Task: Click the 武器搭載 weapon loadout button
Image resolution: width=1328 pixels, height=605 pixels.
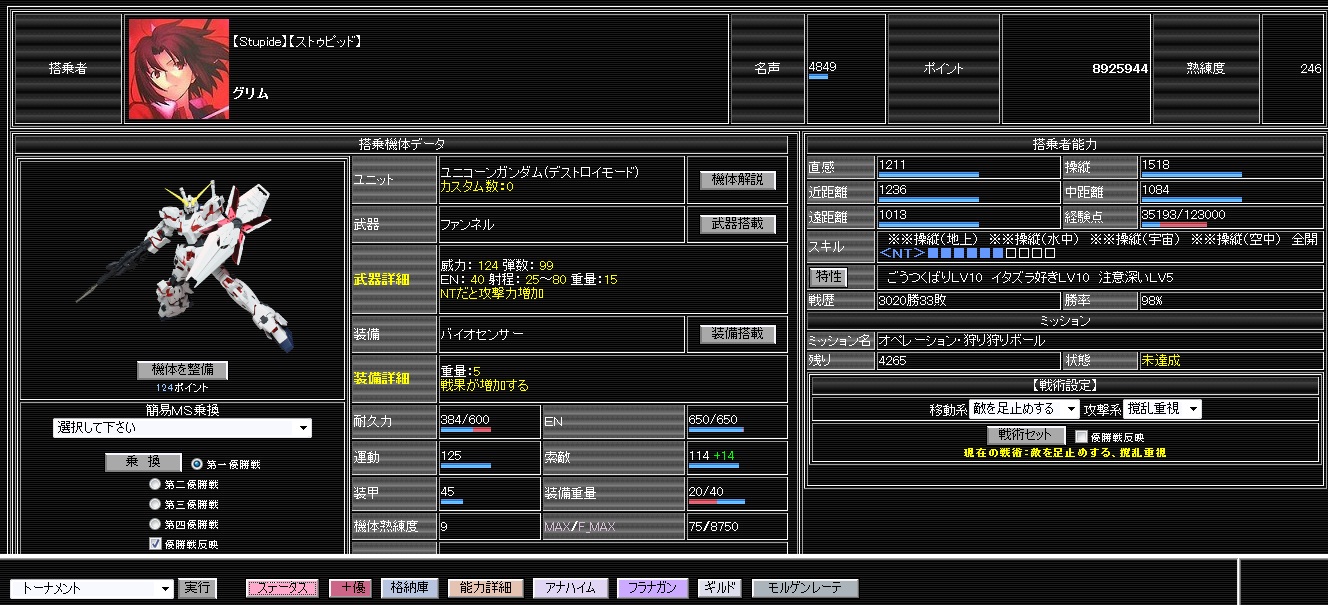Action: [x=738, y=224]
